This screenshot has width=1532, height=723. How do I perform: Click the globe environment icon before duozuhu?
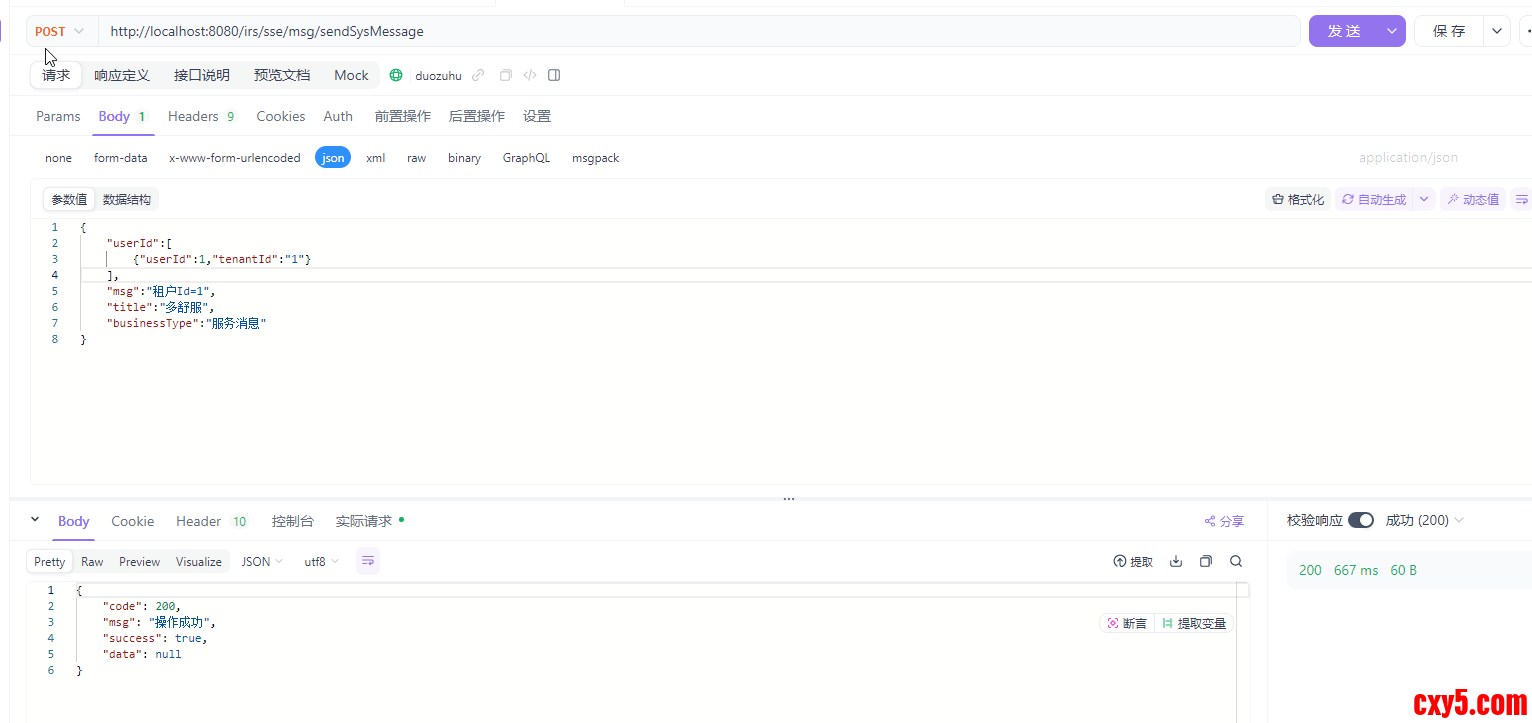point(396,75)
